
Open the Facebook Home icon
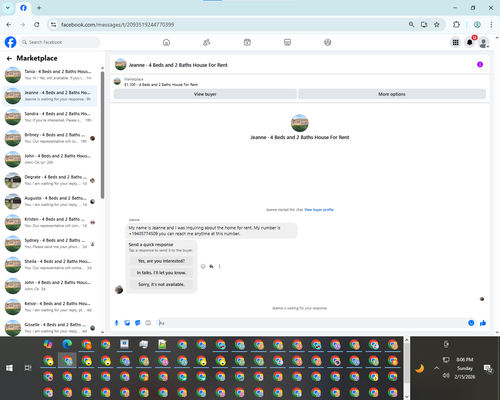[x=166, y=42]
